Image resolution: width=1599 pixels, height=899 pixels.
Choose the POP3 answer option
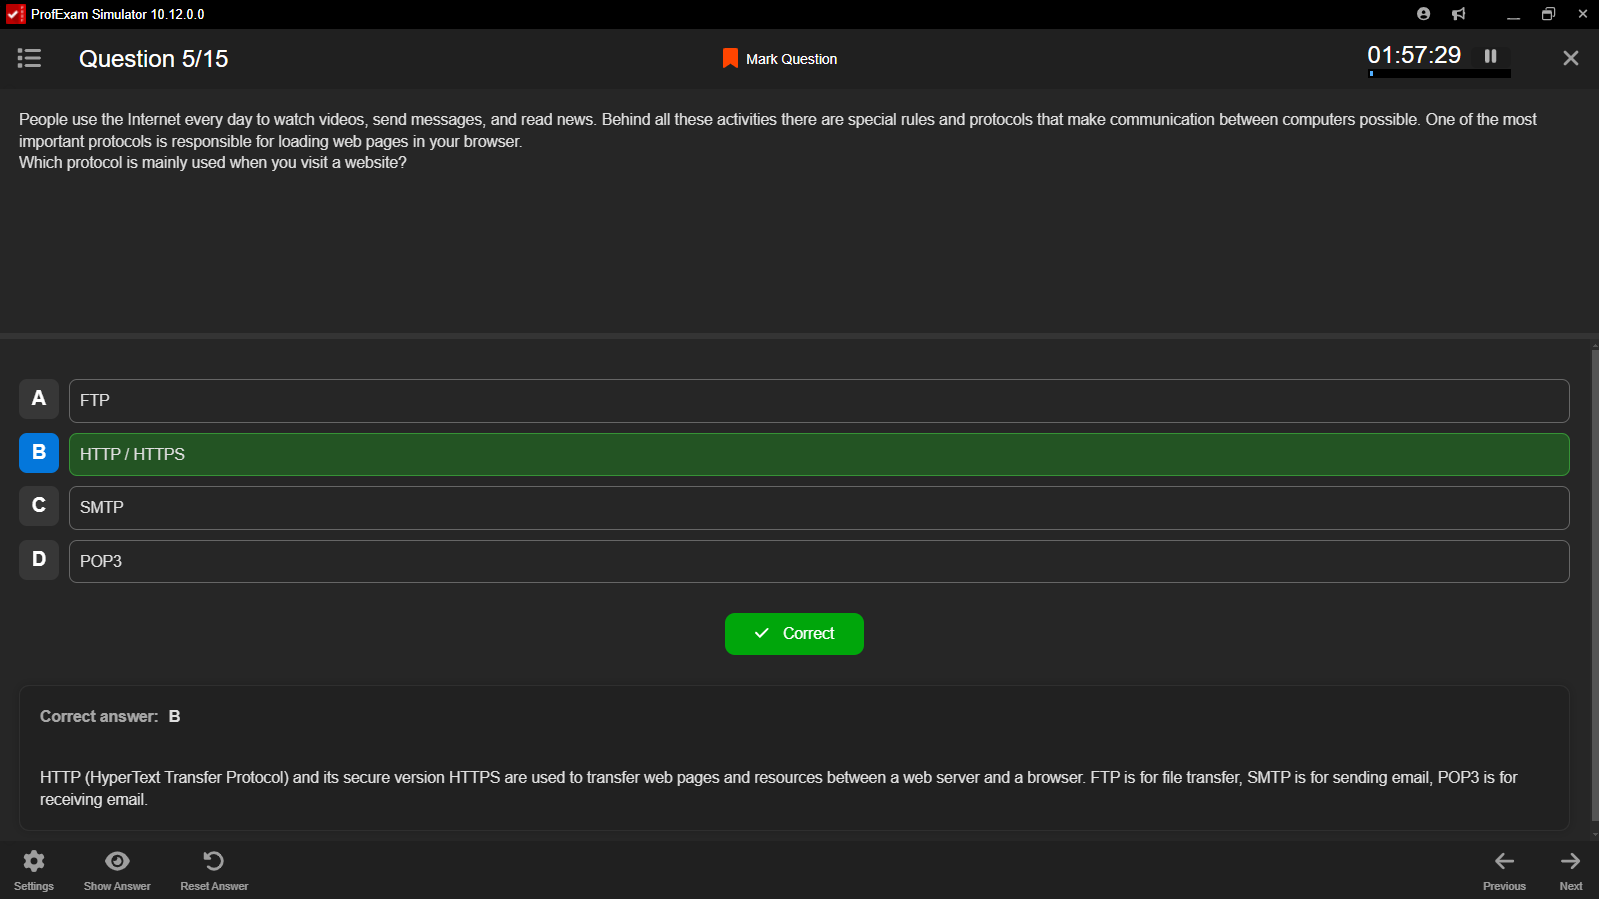[x=819, y=561]
